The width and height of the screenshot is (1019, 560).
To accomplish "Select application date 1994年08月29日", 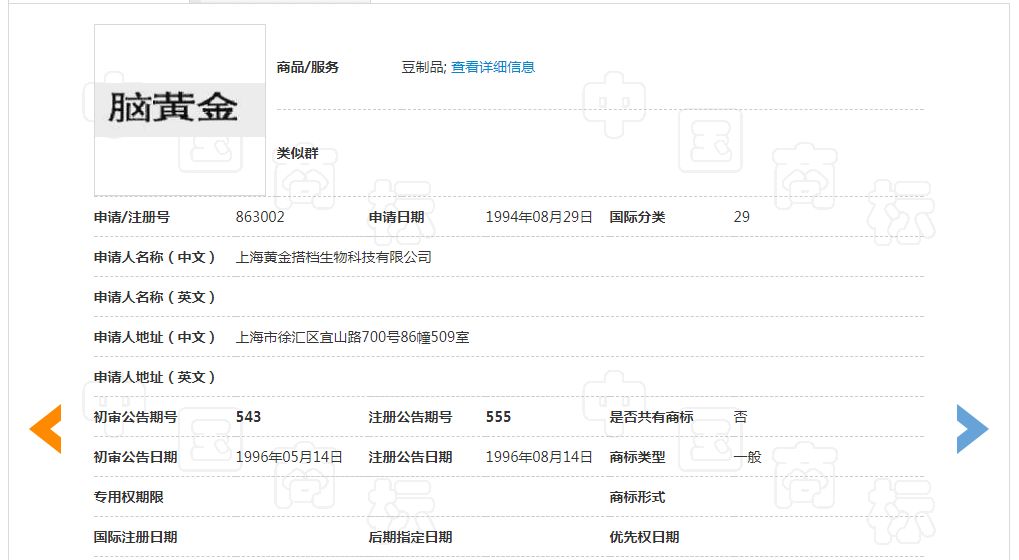I will (539, 217).
